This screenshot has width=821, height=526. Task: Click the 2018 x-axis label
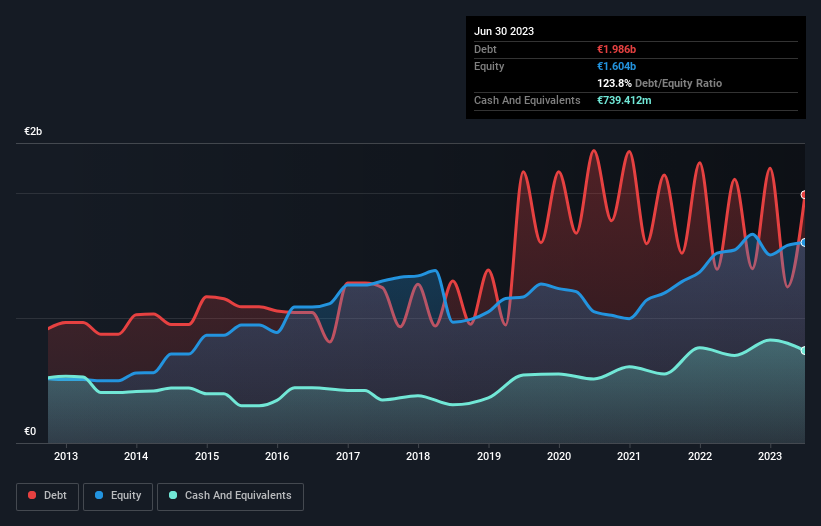pos(418,456)
